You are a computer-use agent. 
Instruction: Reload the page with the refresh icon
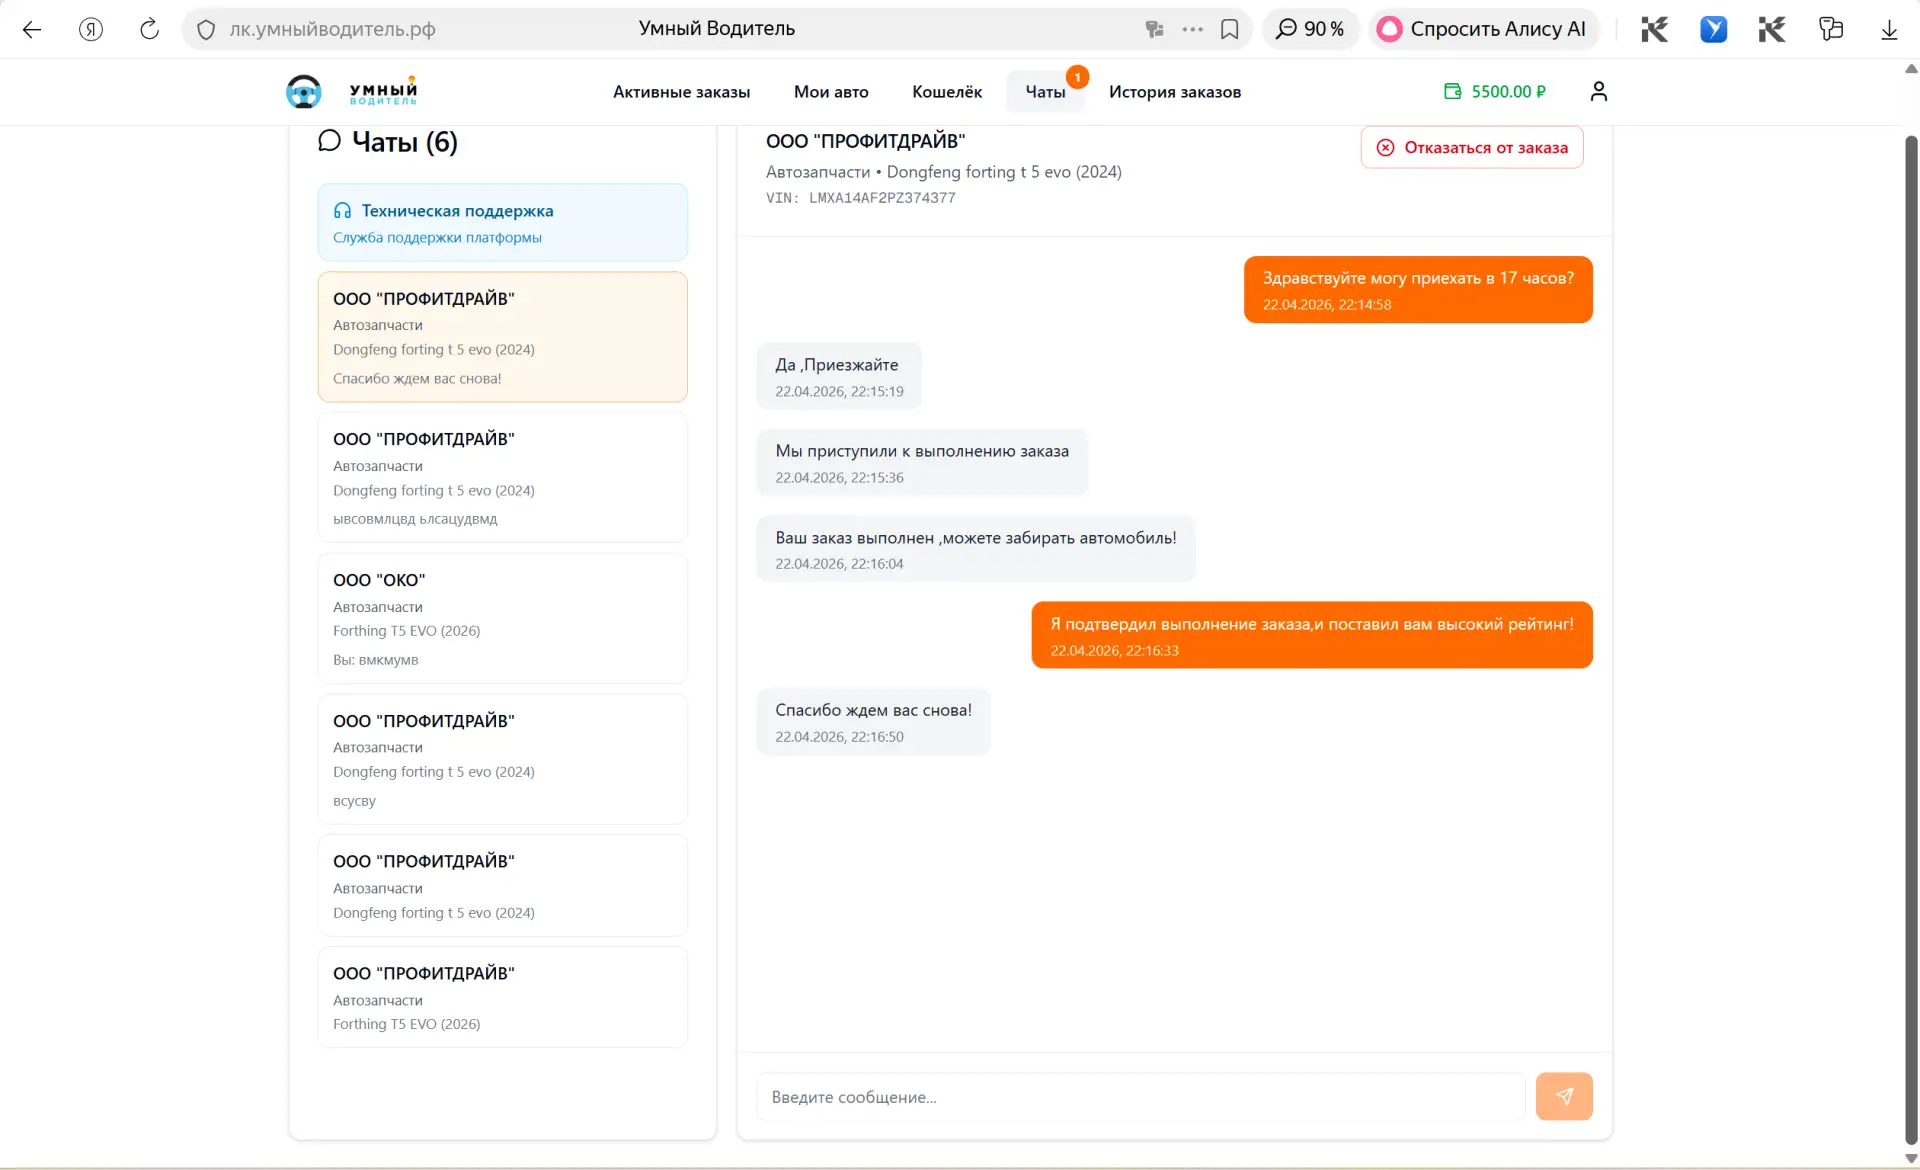click(149, 29)
